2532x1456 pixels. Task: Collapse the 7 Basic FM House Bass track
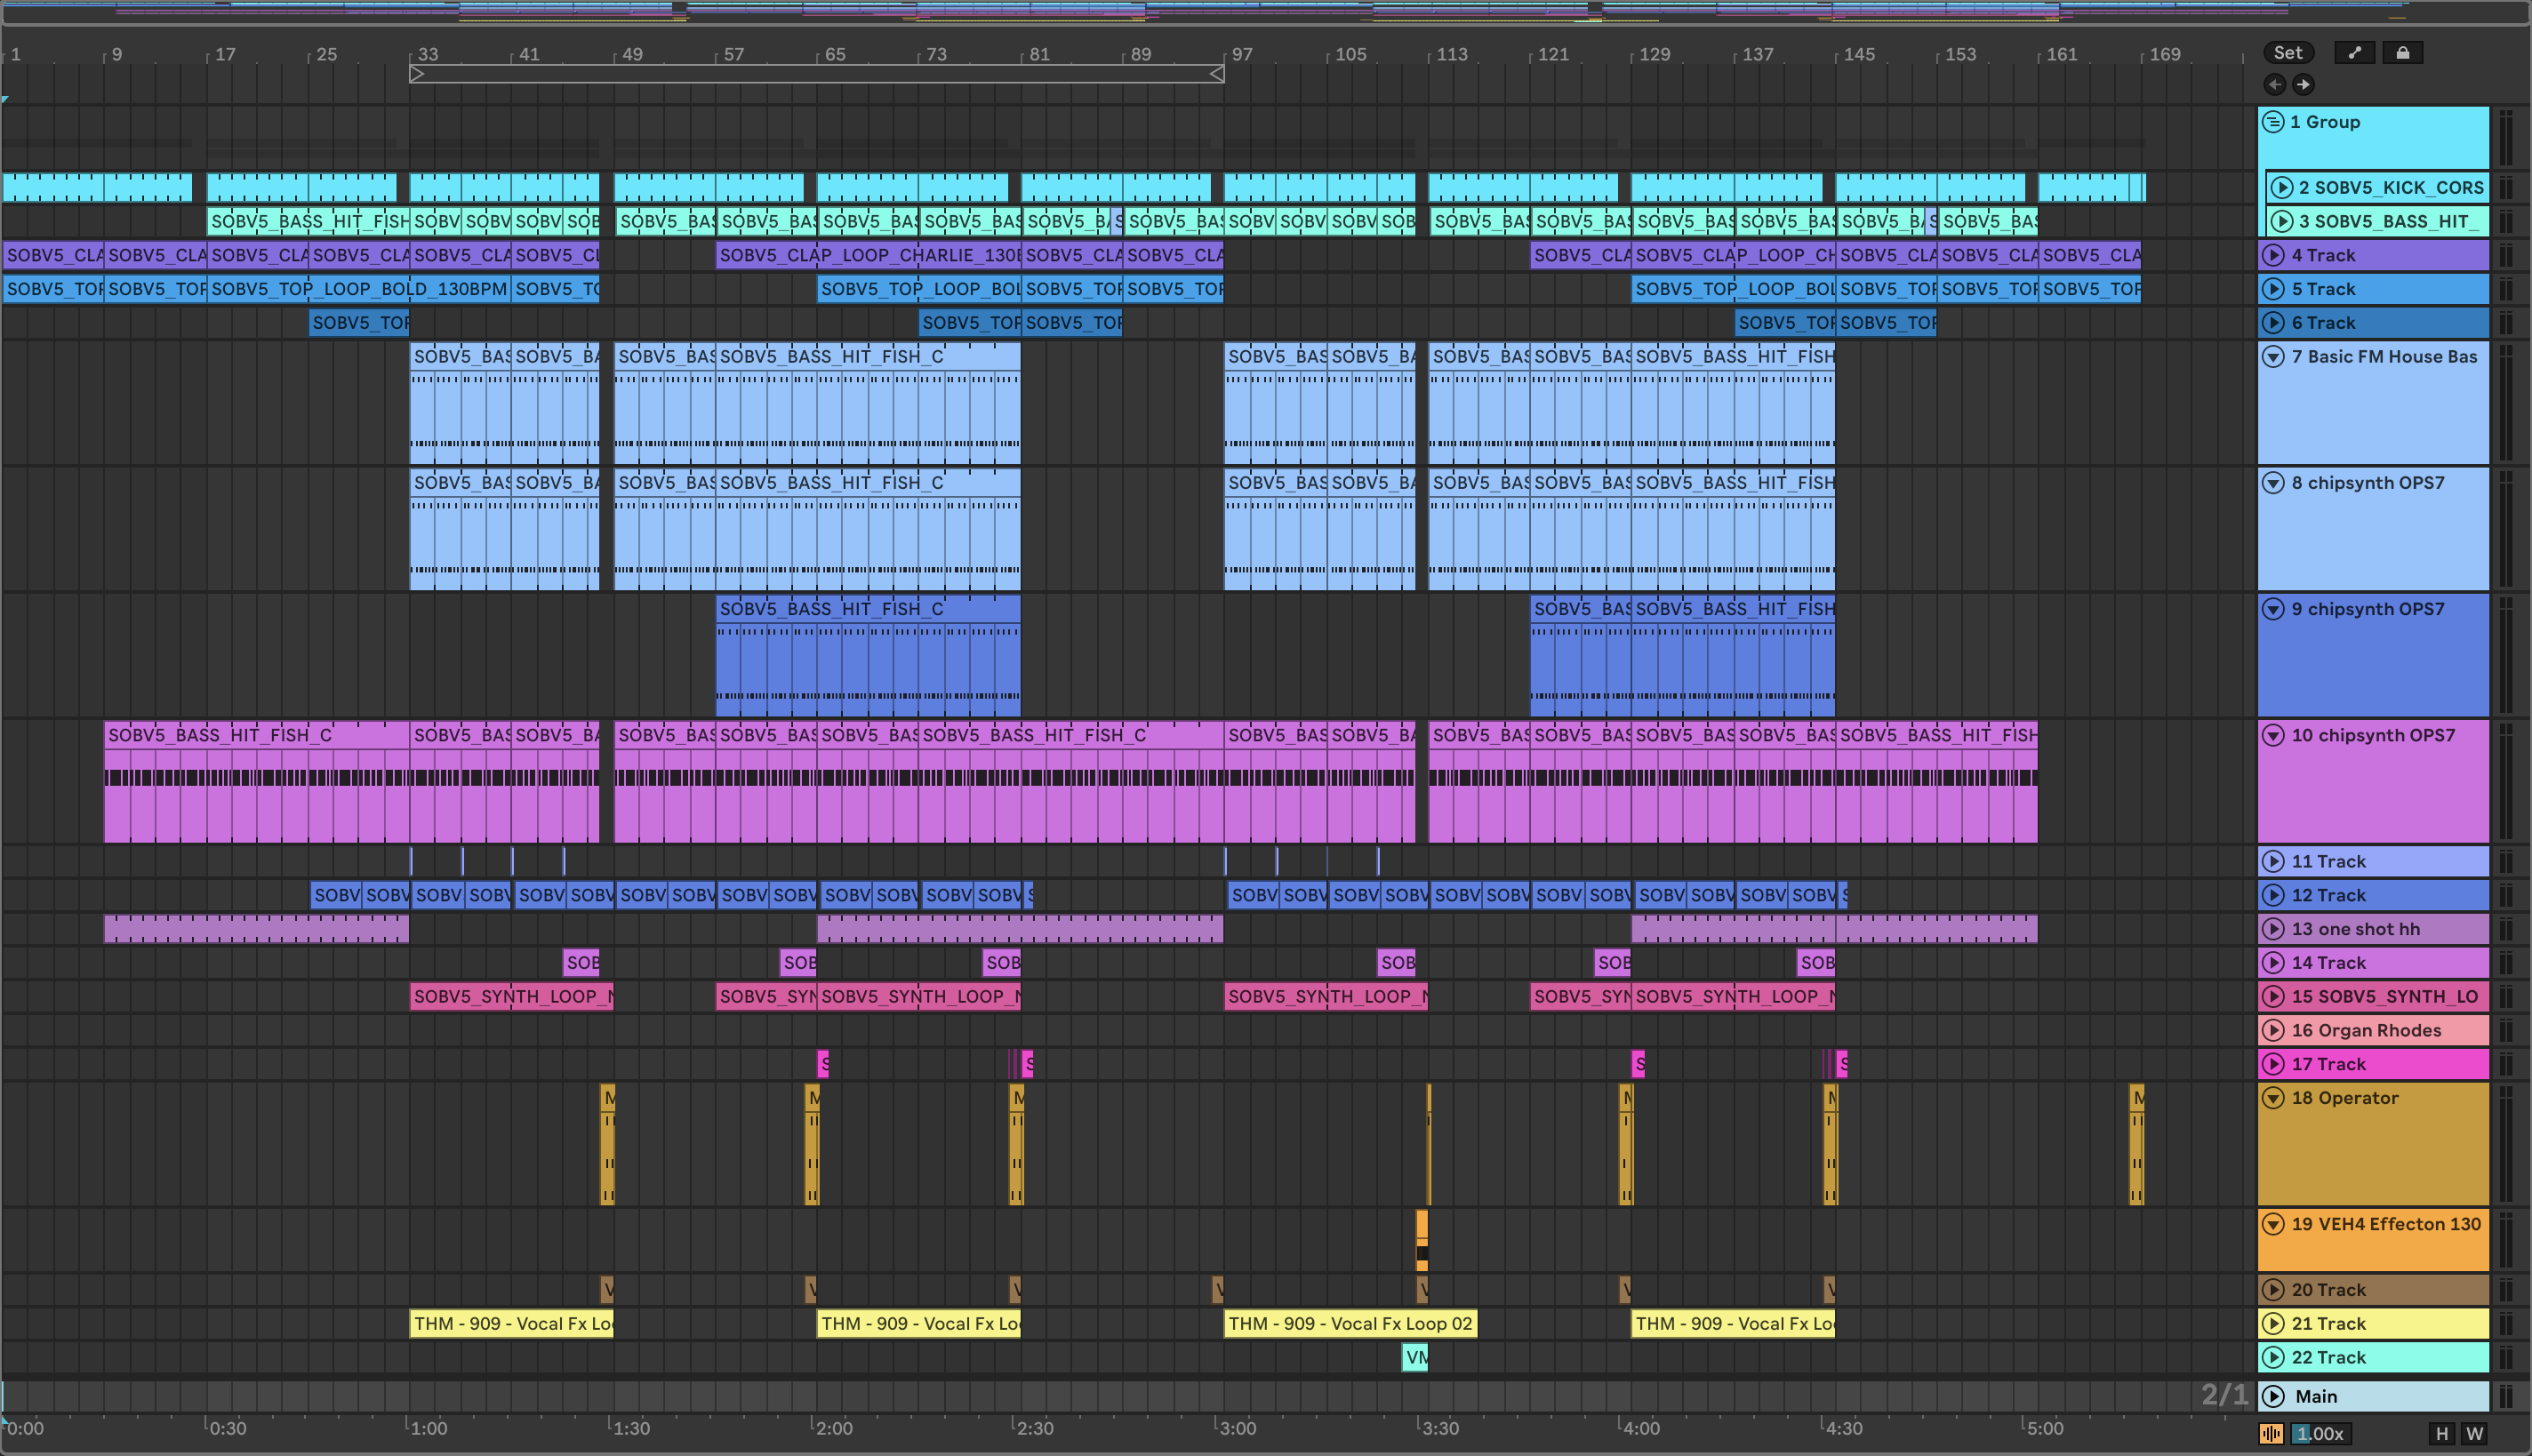point(2273,357)
